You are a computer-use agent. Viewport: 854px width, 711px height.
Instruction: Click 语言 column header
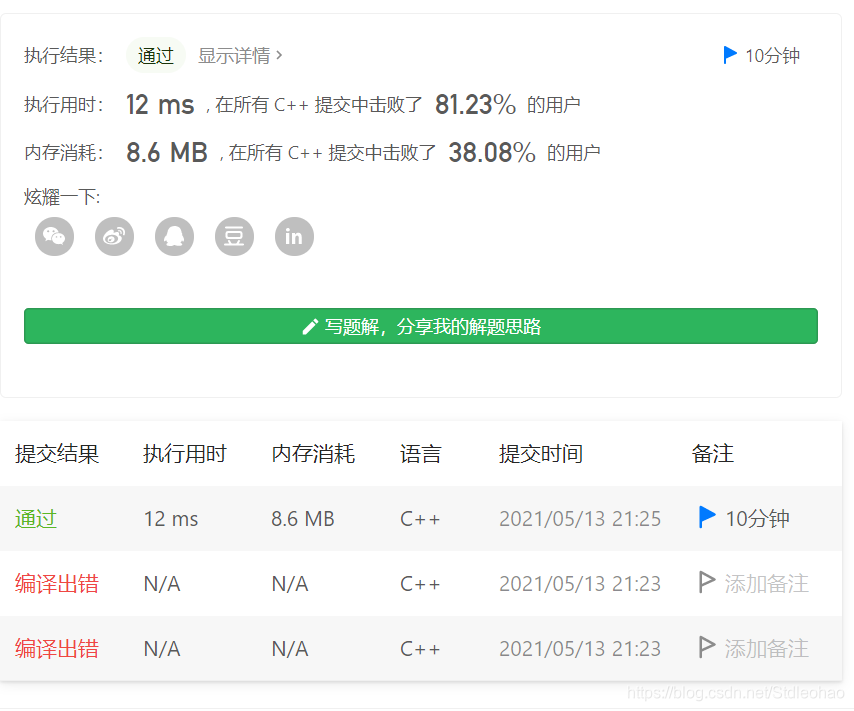point(420,454)
